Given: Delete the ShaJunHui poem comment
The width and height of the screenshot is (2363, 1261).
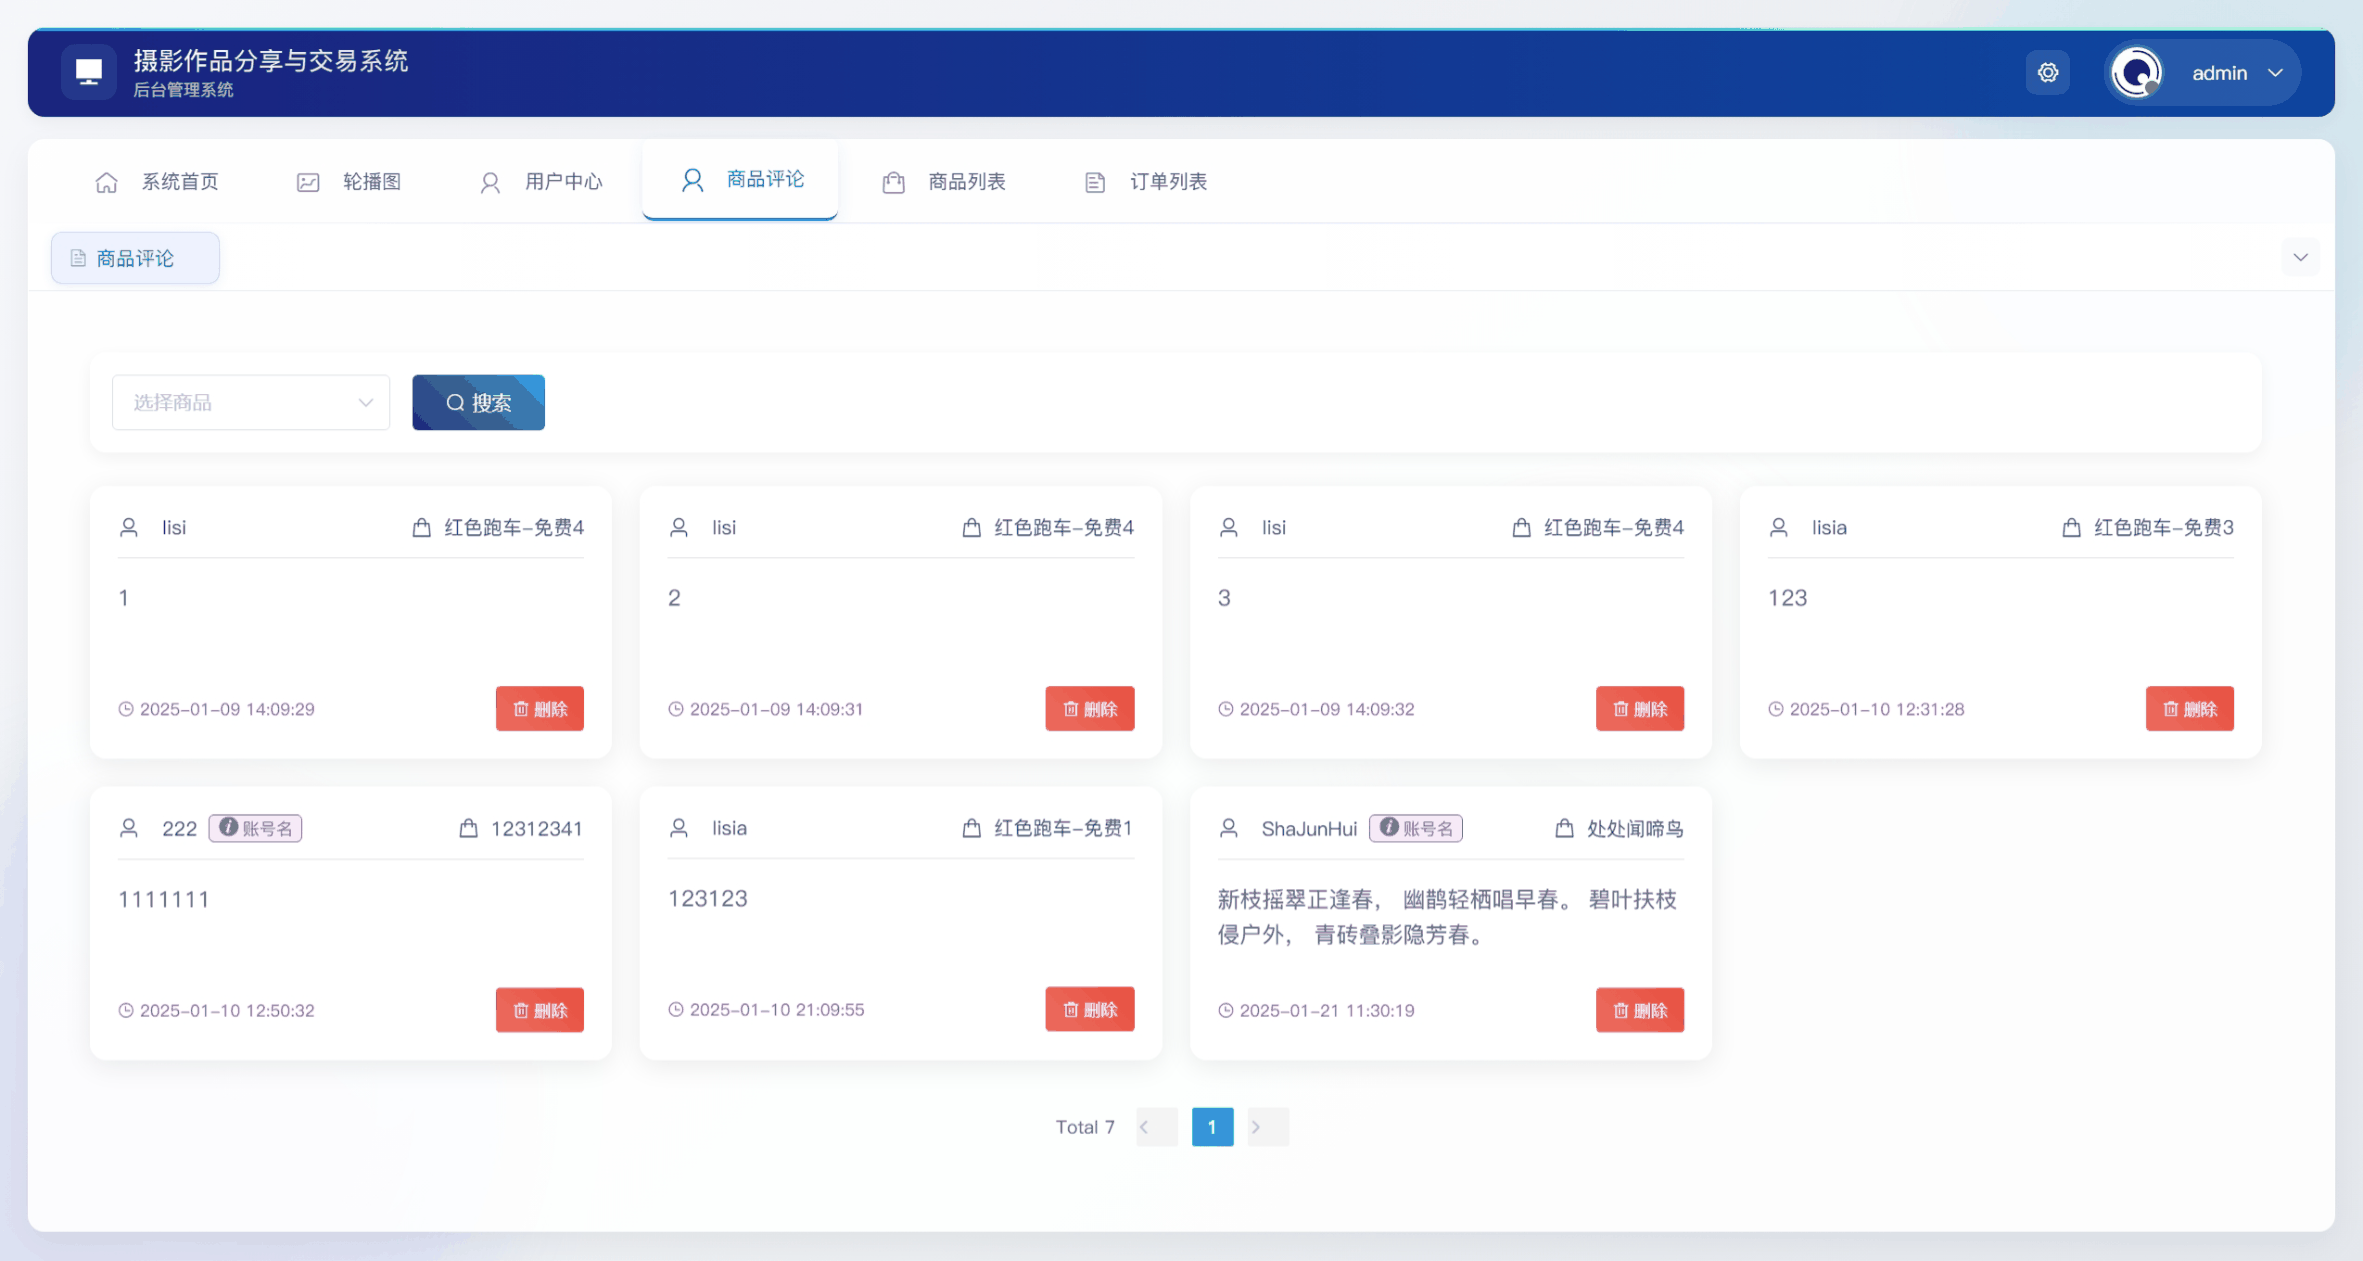Looking at the screenshot, I should (1639, 1010).
